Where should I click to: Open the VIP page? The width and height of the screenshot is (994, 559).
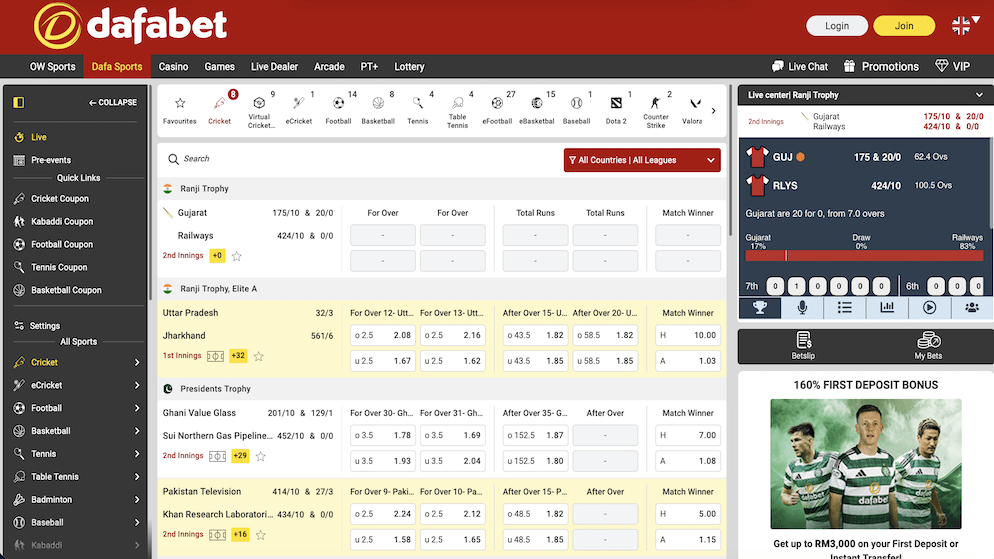click(953, 67)
